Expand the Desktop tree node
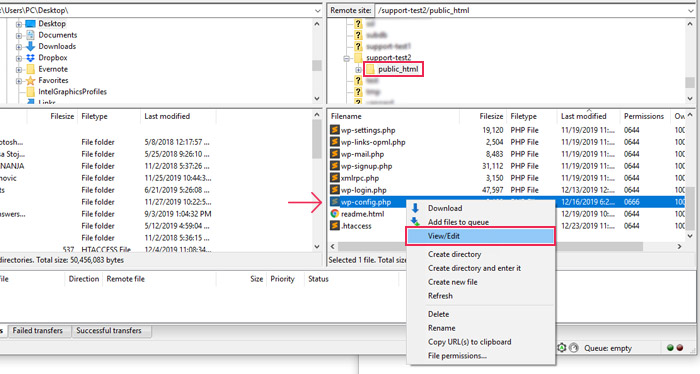 [x=19, y=24]
